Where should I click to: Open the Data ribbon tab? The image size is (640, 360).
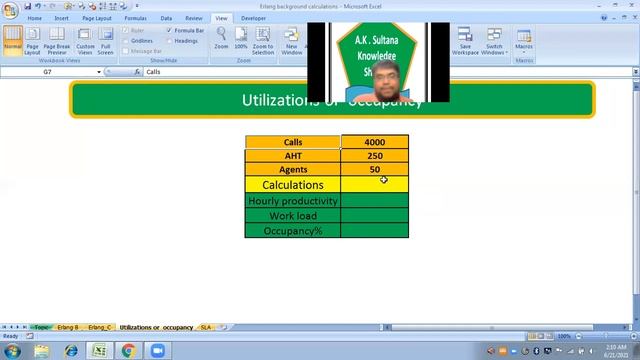[x=166, y=18]
